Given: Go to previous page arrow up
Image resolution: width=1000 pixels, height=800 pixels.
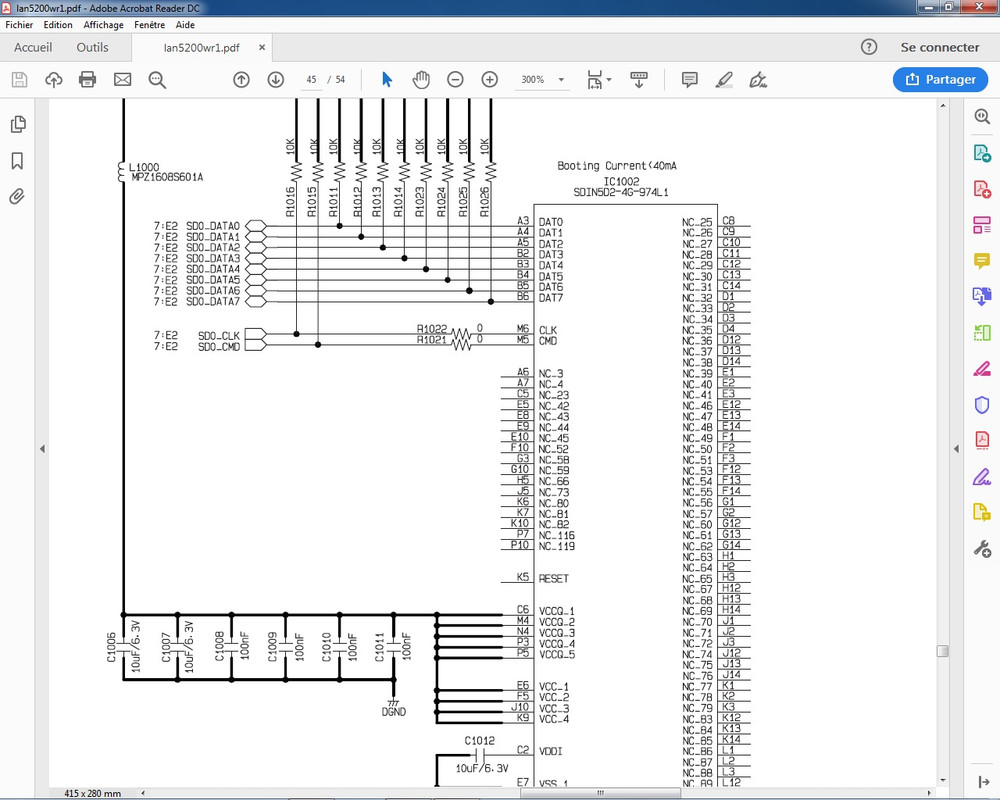Looking at the screenshot, I should tap(241, 80).
